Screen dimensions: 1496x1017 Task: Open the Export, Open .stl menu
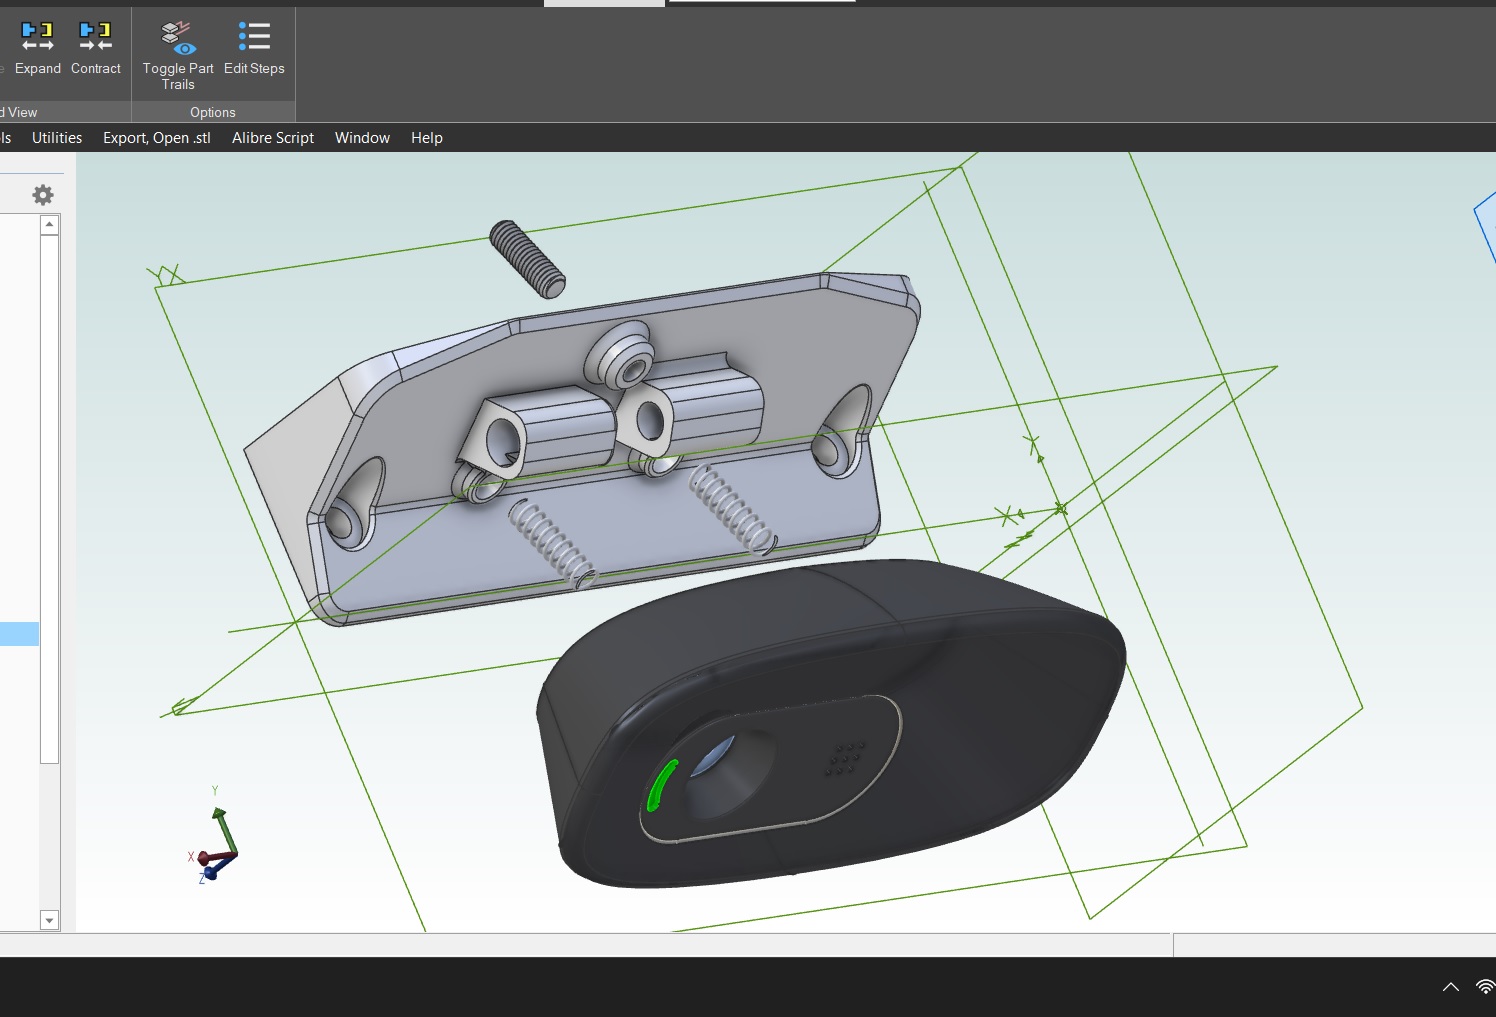tap(157, 138)
